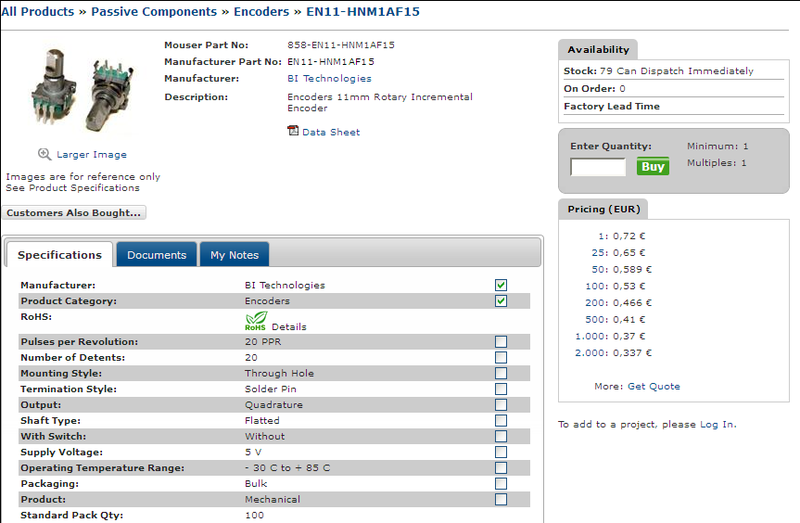This screenshot has width=800, height=523.
Task: Open the PDF Data Sheet icon
Action: click(293, 131)
